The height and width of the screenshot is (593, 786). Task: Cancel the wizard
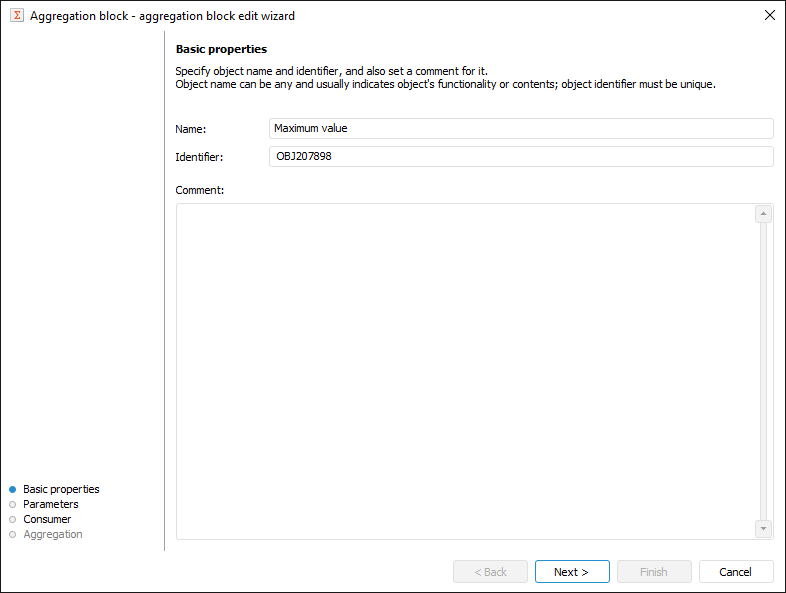(x=736, y=572)
